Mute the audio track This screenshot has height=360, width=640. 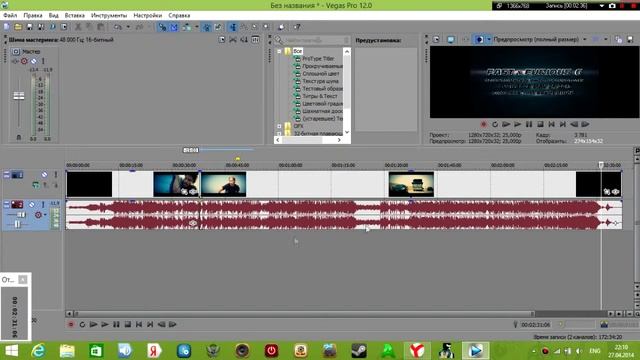pyautogui.click(x=31, y=204)
